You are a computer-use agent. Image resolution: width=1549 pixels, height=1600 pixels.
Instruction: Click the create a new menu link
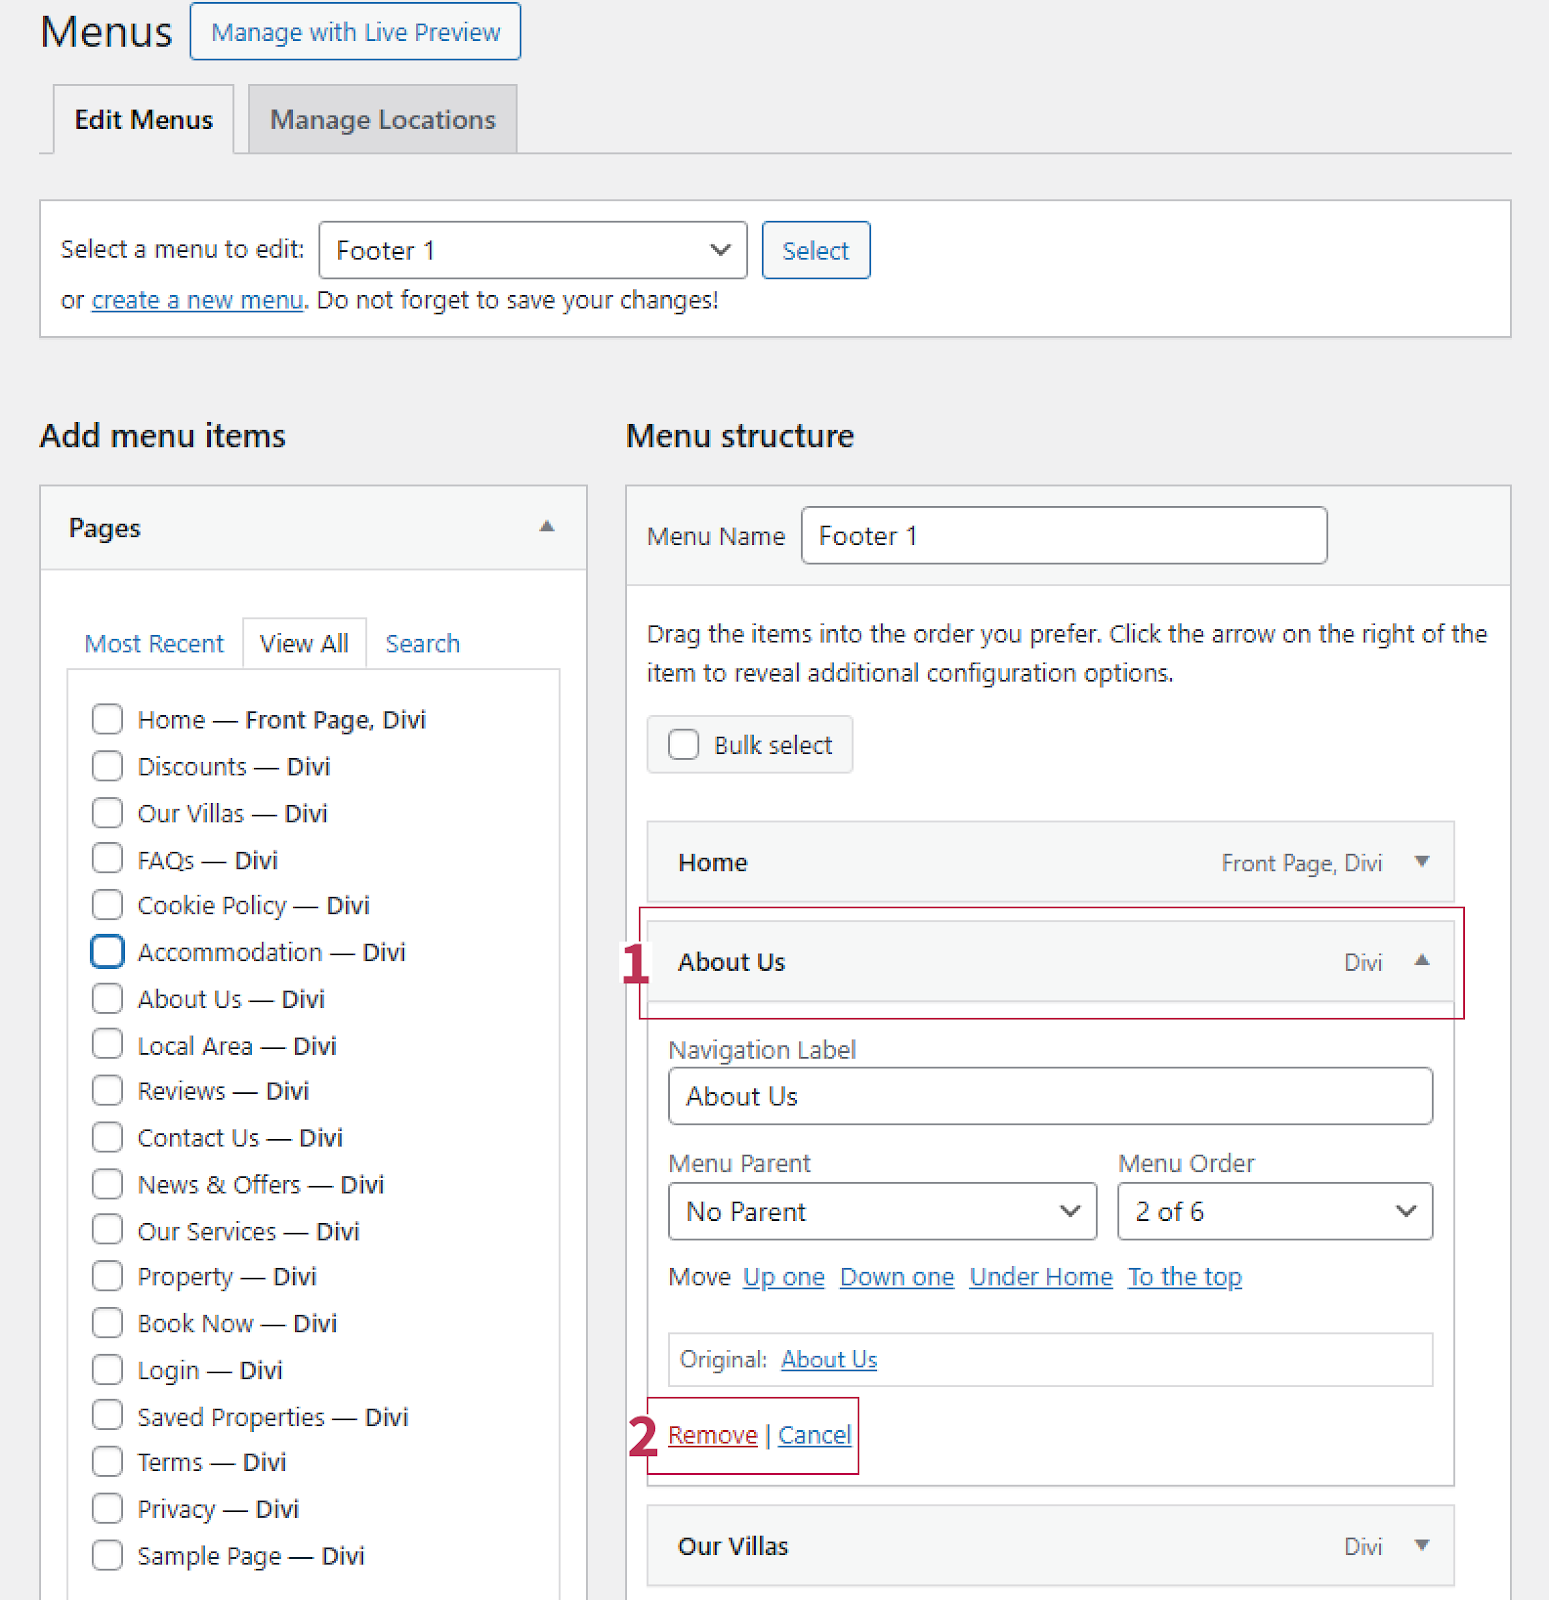pos(197,300)
